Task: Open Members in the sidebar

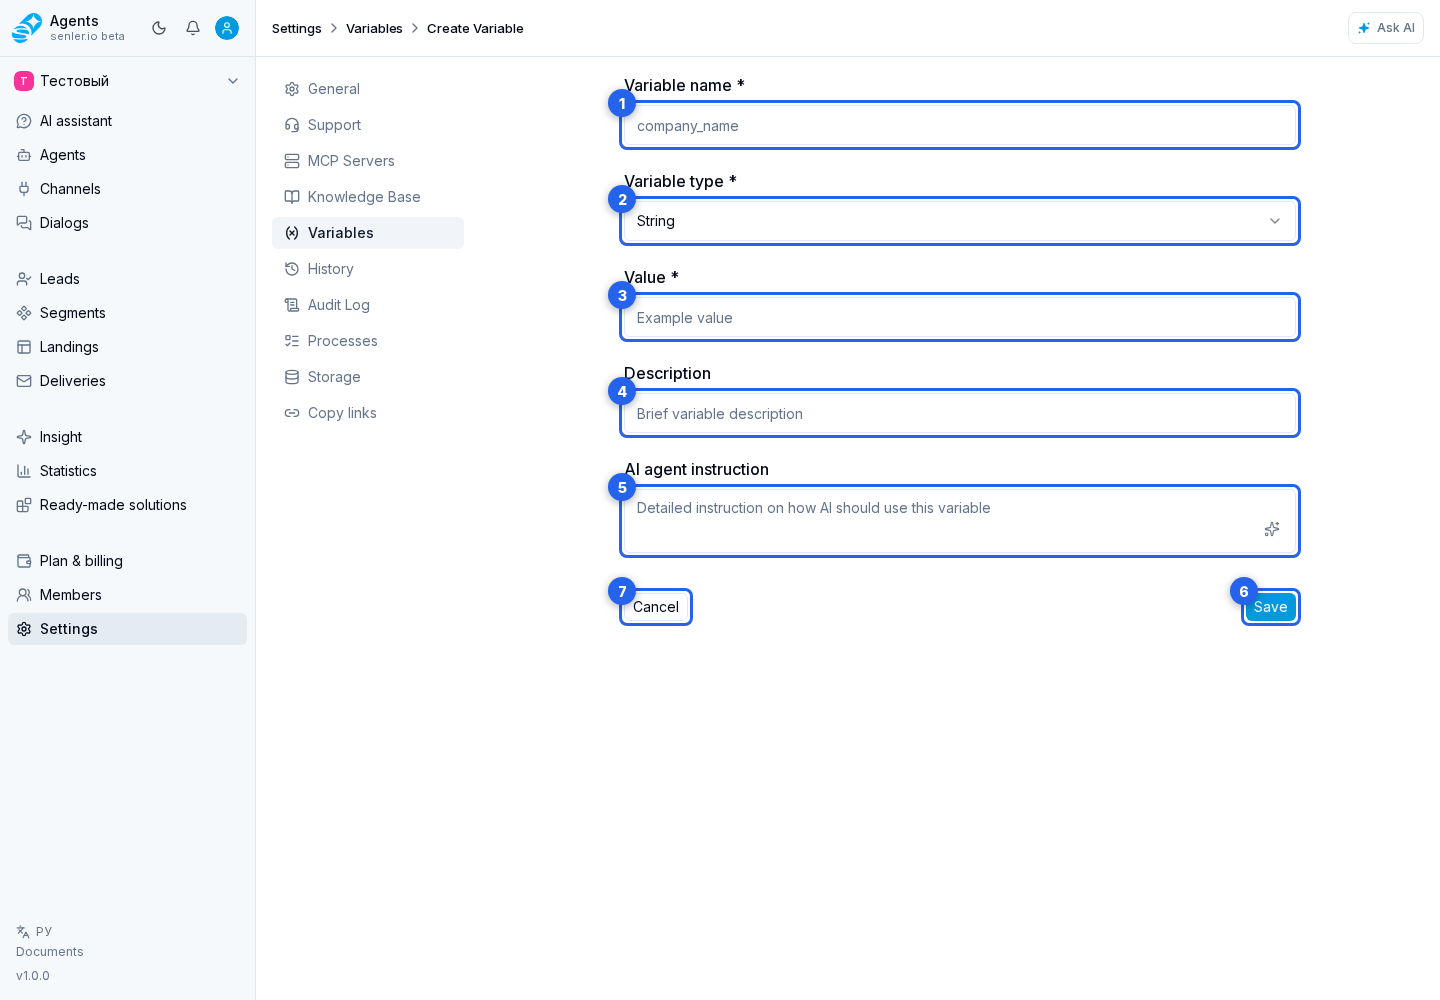Action: 127,595
